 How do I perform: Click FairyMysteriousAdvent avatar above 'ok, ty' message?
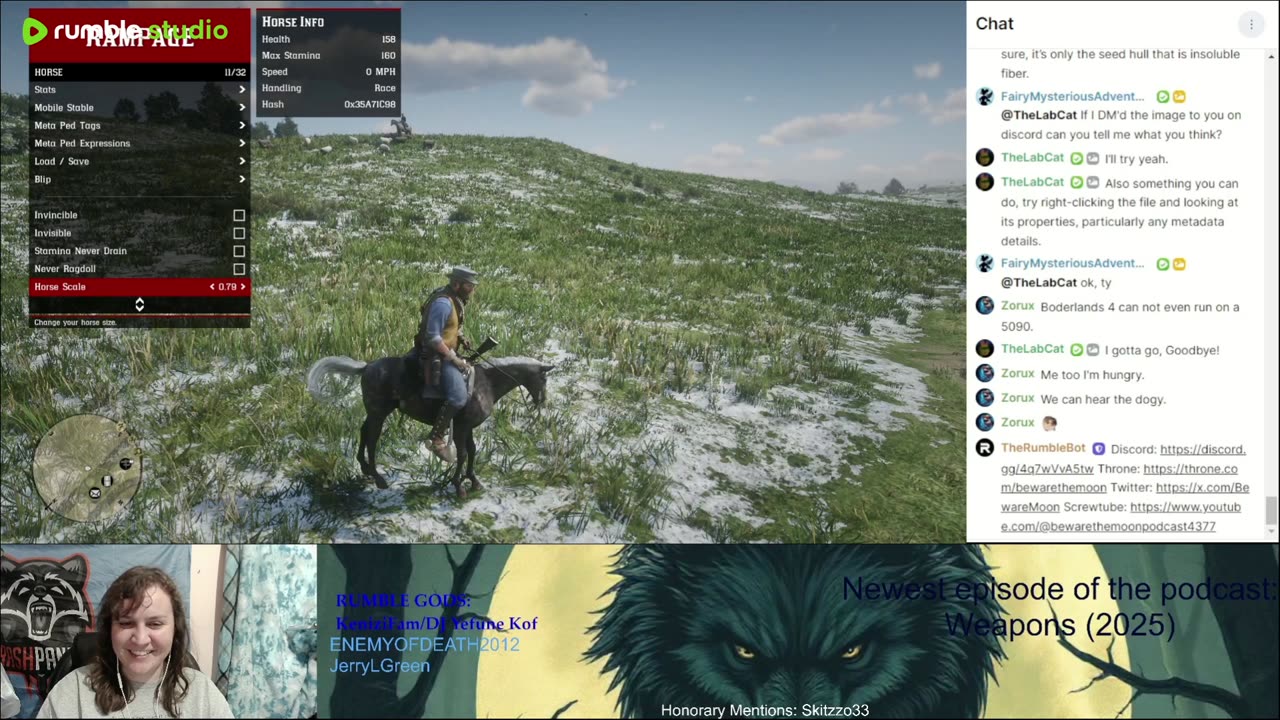click(984, 264)
